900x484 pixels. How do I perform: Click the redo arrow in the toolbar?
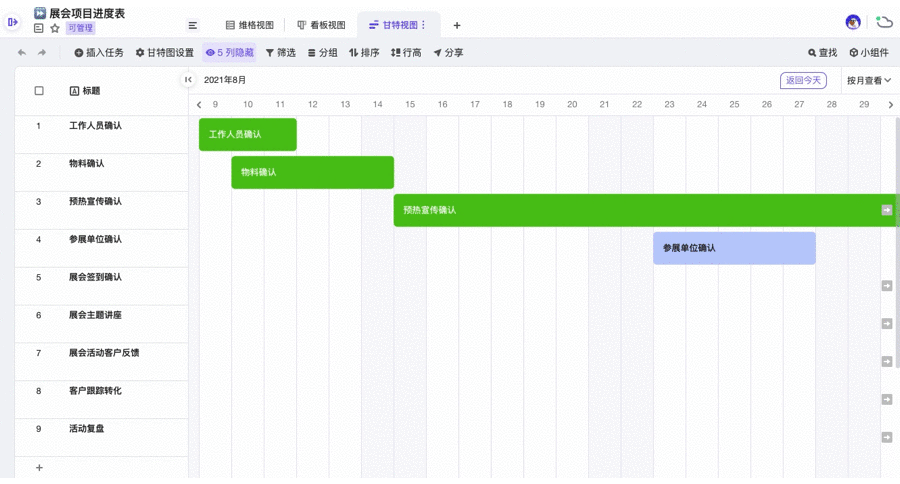[42, 53]
